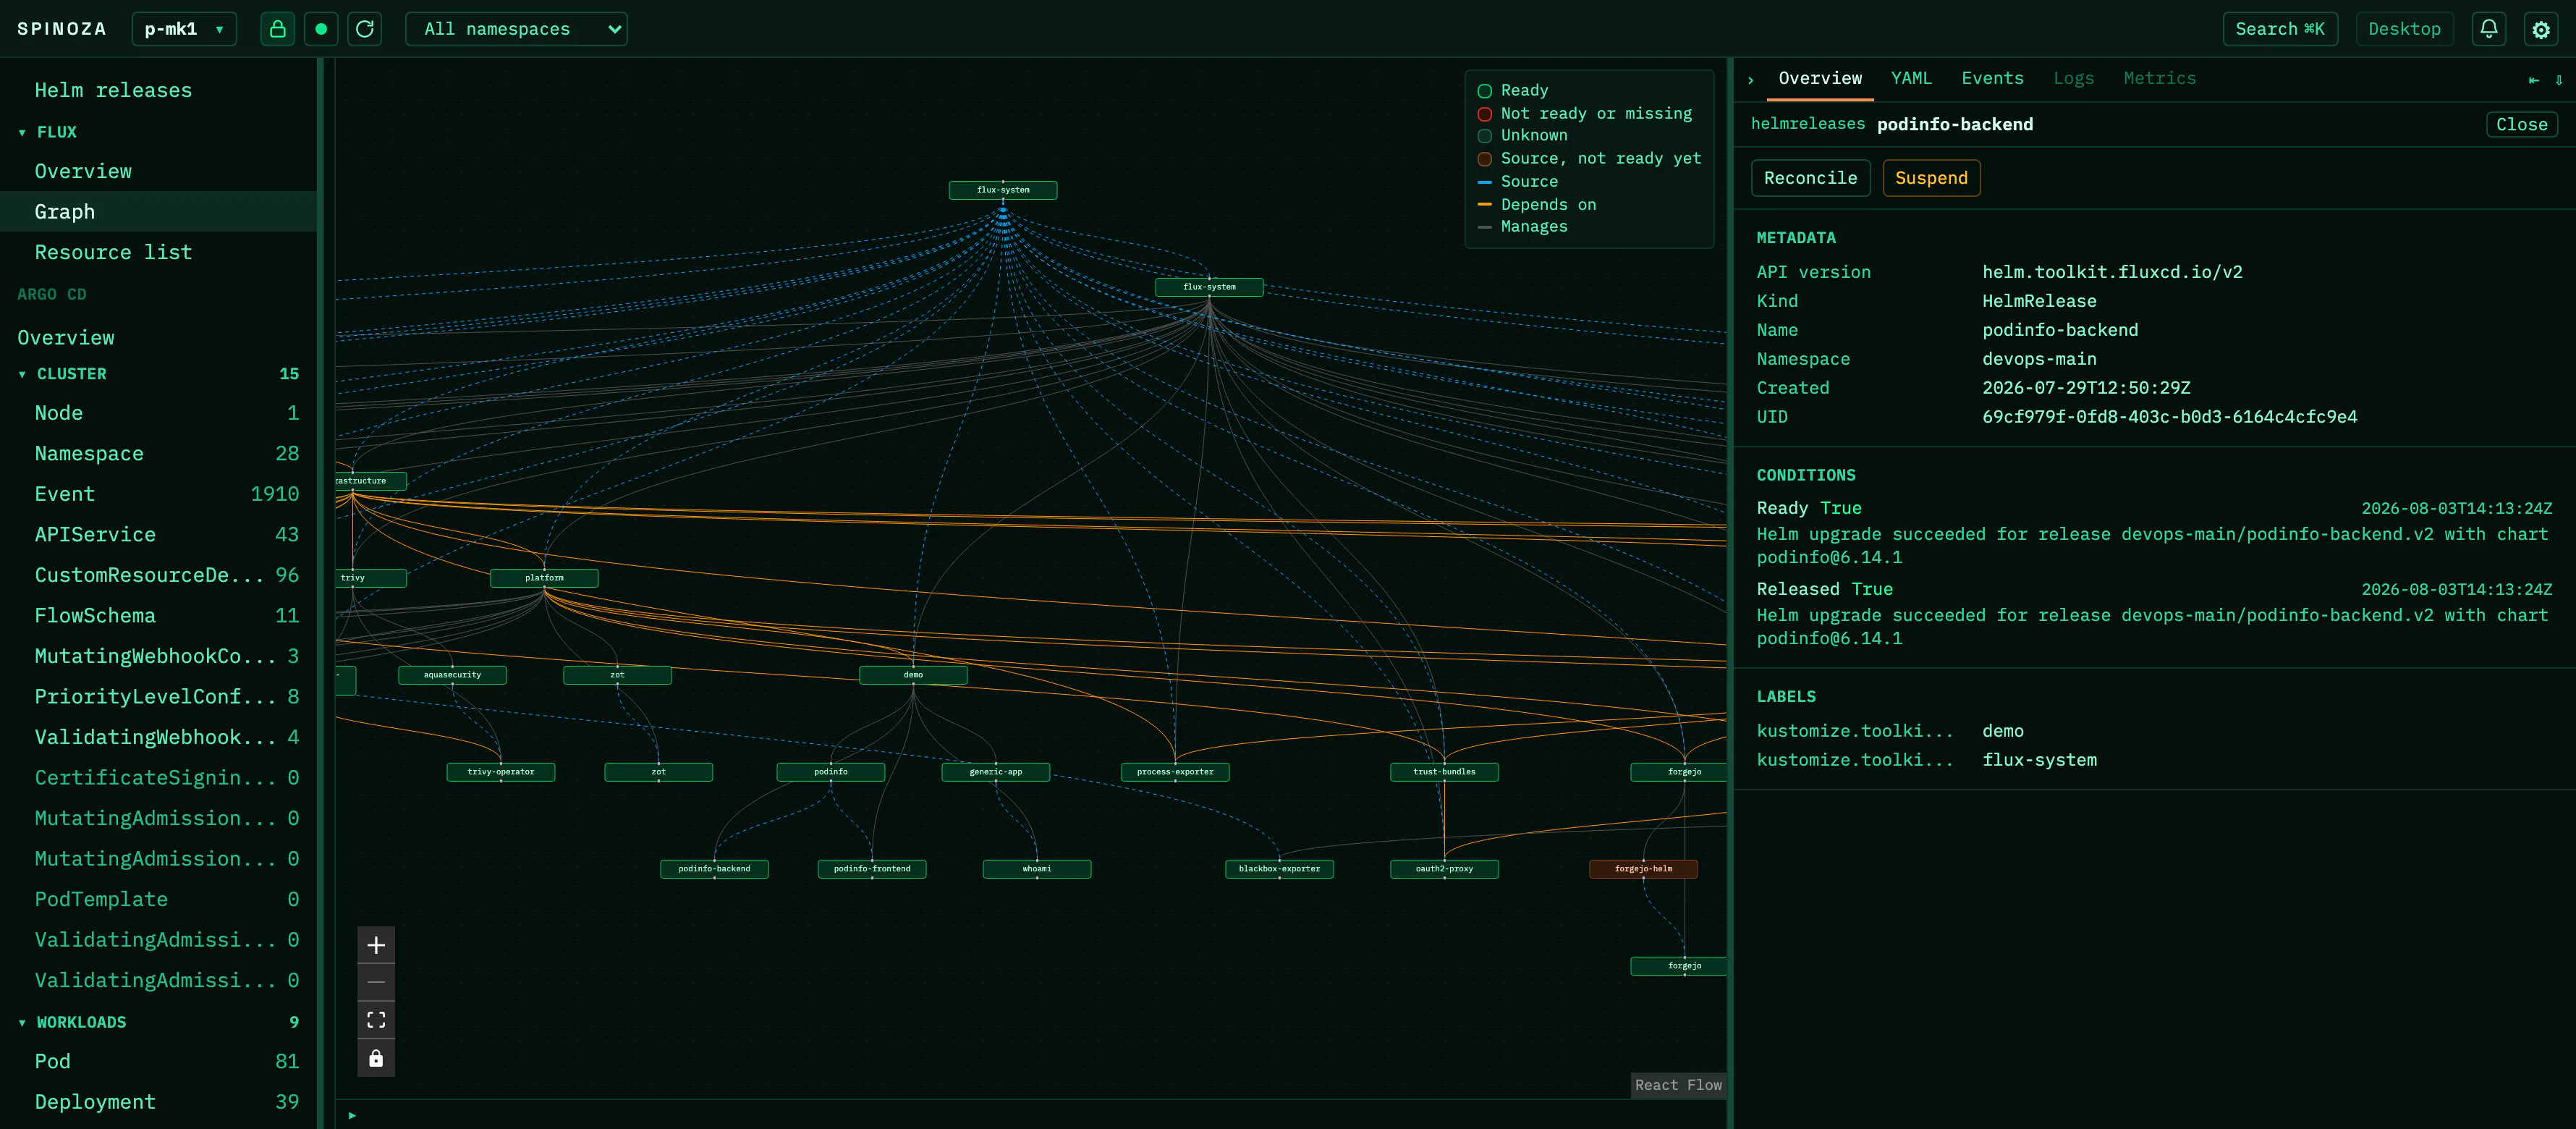The width and height of the screenshot is (2576, 1129).
Task: Open the settings gear
Action: 2541,29
